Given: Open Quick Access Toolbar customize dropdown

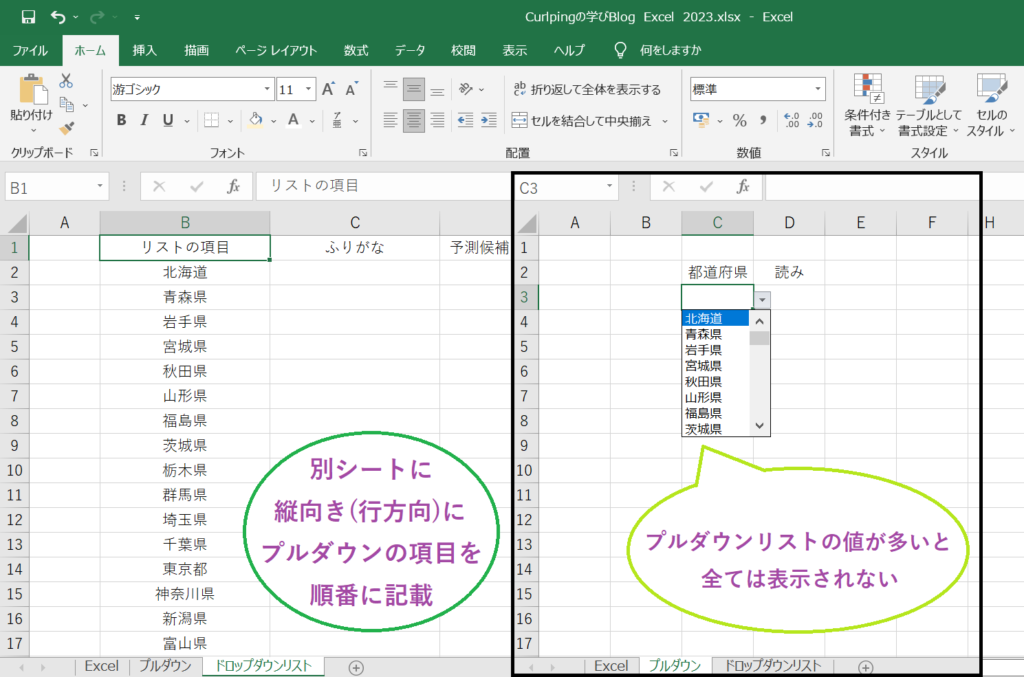Looking at the screenshot, I should (x=137, y=18).
